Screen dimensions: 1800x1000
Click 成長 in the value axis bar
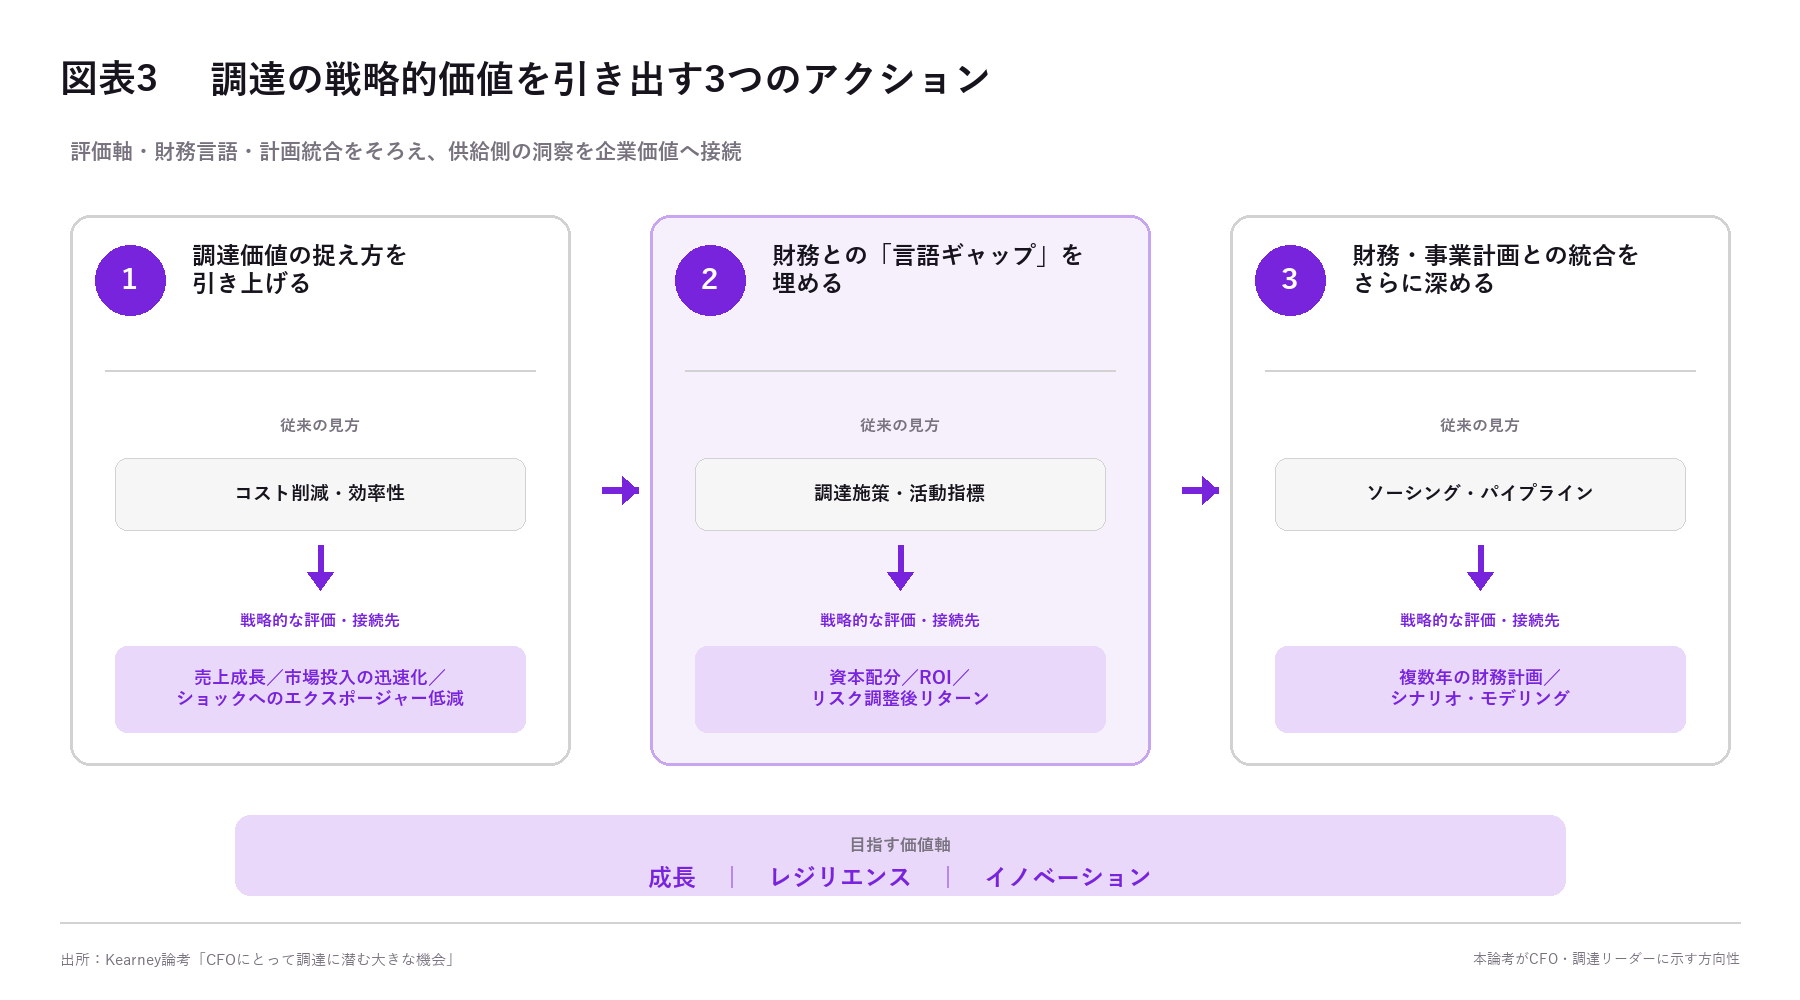click(x=672, y=877)
